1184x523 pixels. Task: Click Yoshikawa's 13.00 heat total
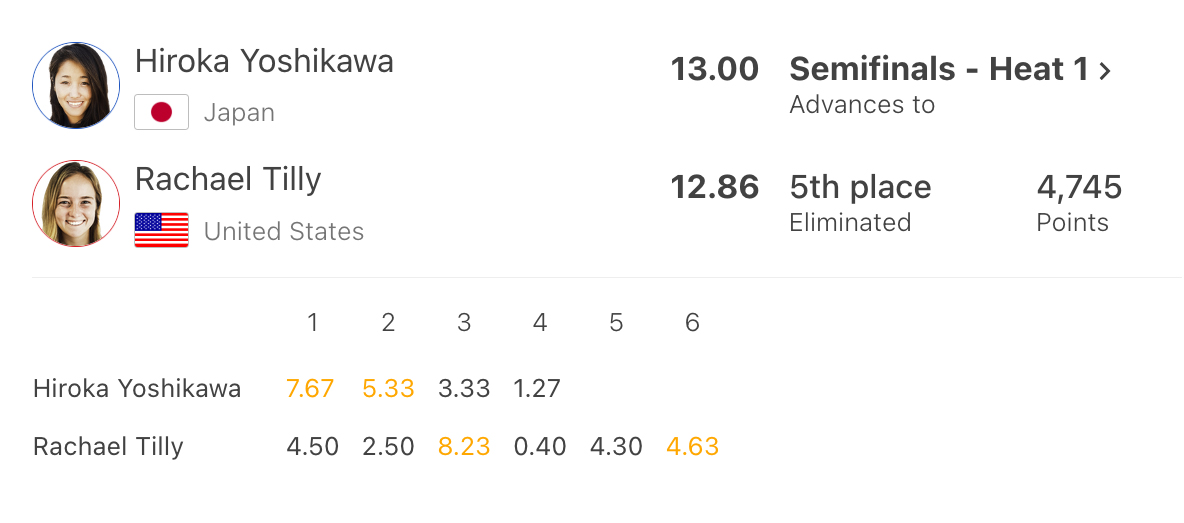(714, 69)
